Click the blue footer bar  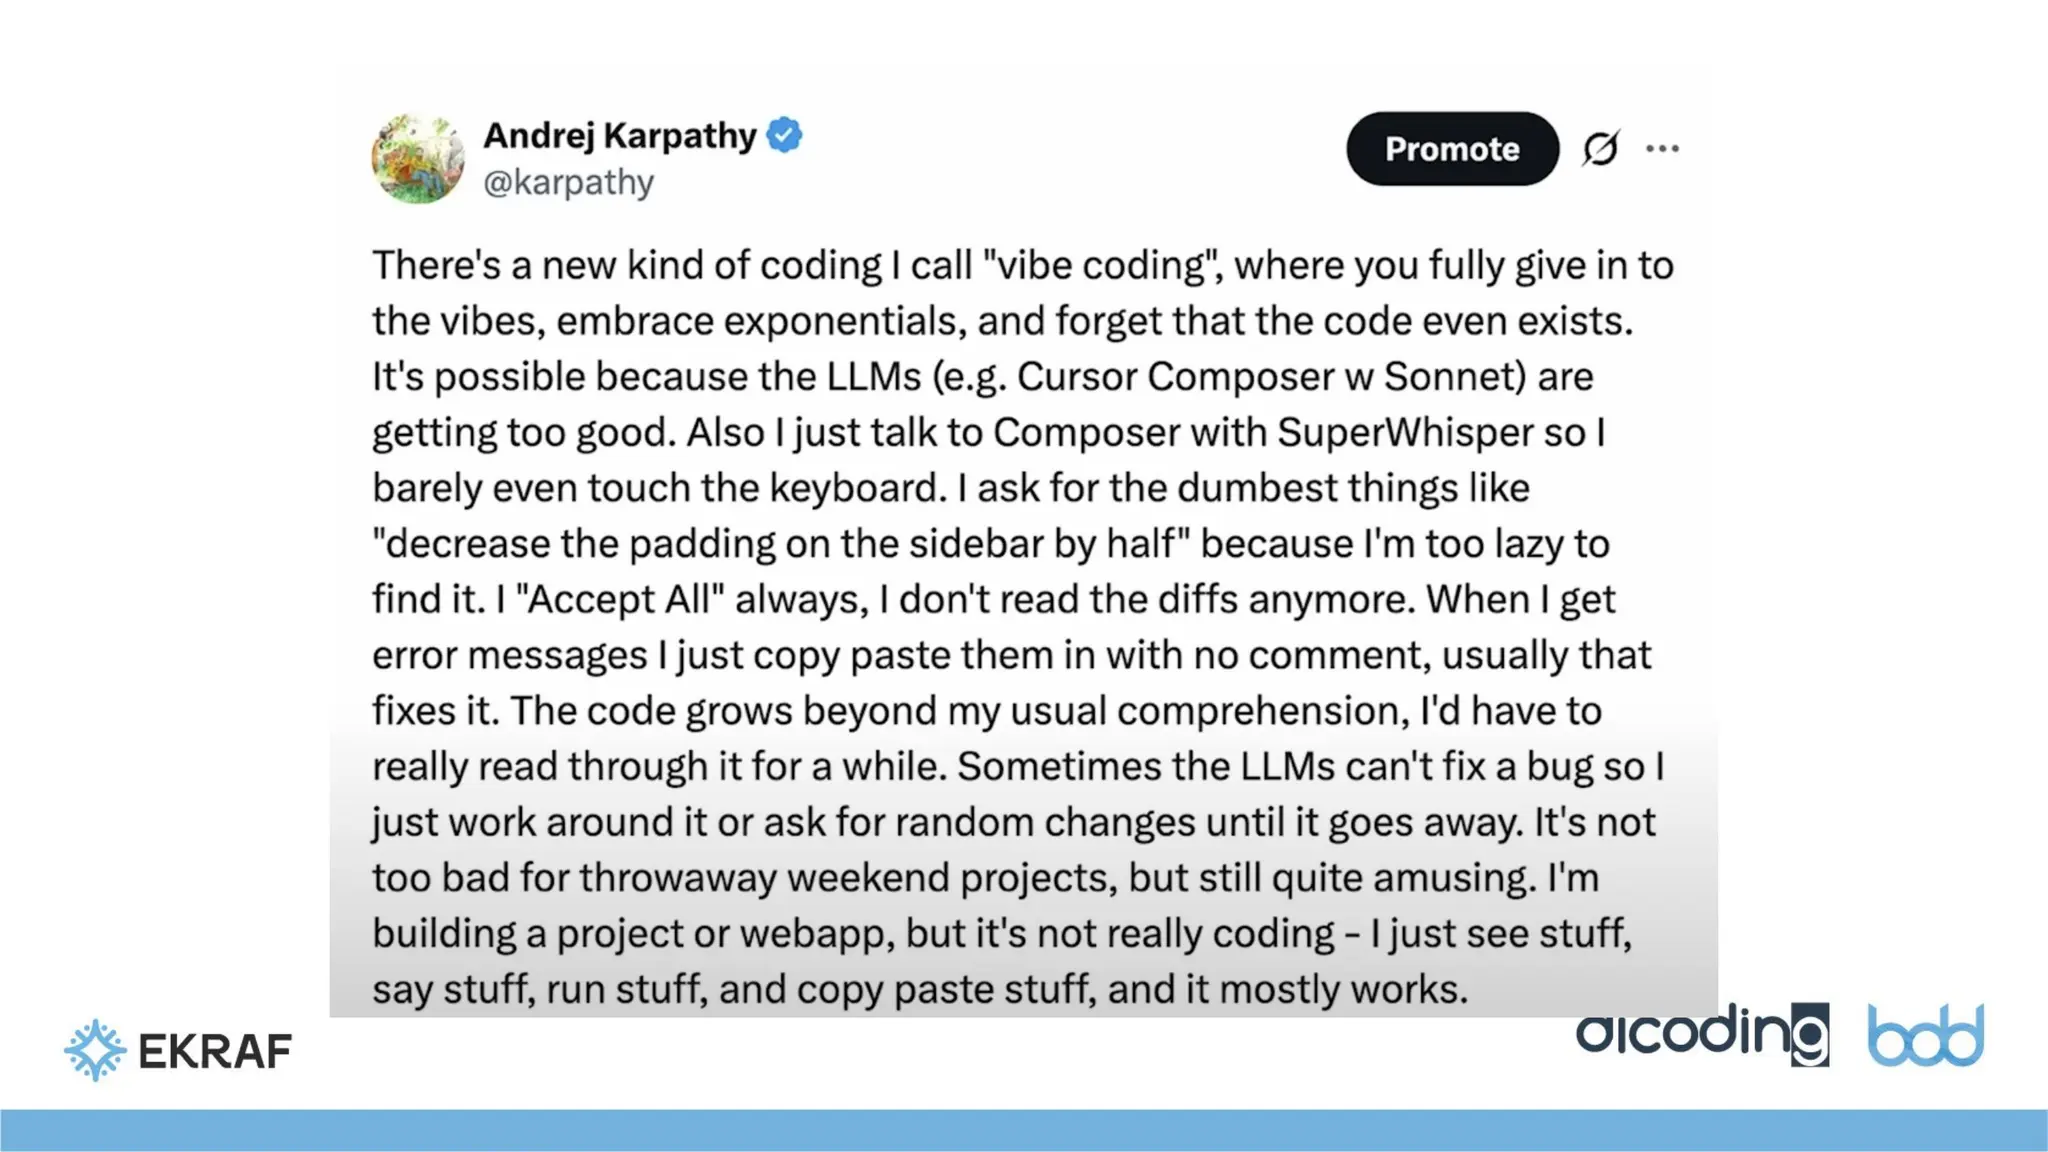1024,1130
